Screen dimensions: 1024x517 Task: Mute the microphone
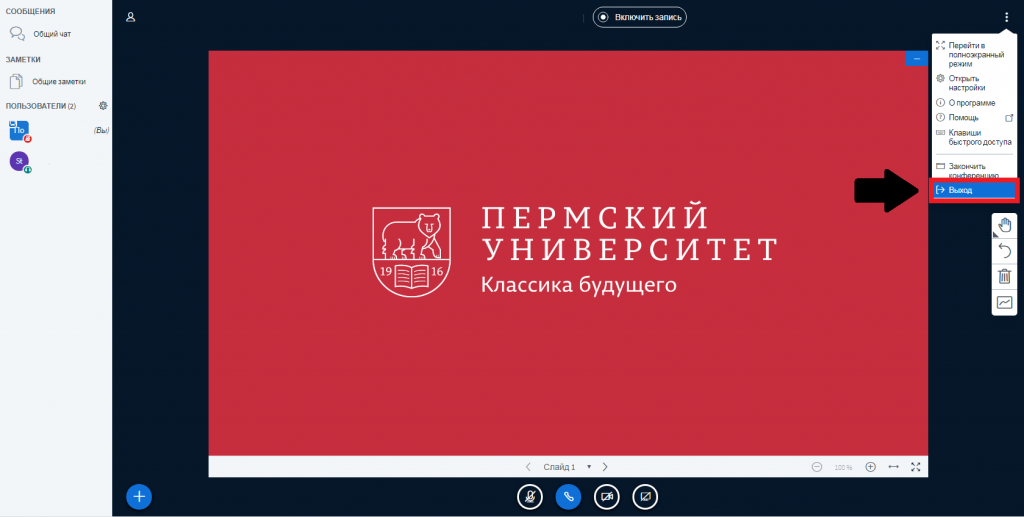[x=530, y=496]
